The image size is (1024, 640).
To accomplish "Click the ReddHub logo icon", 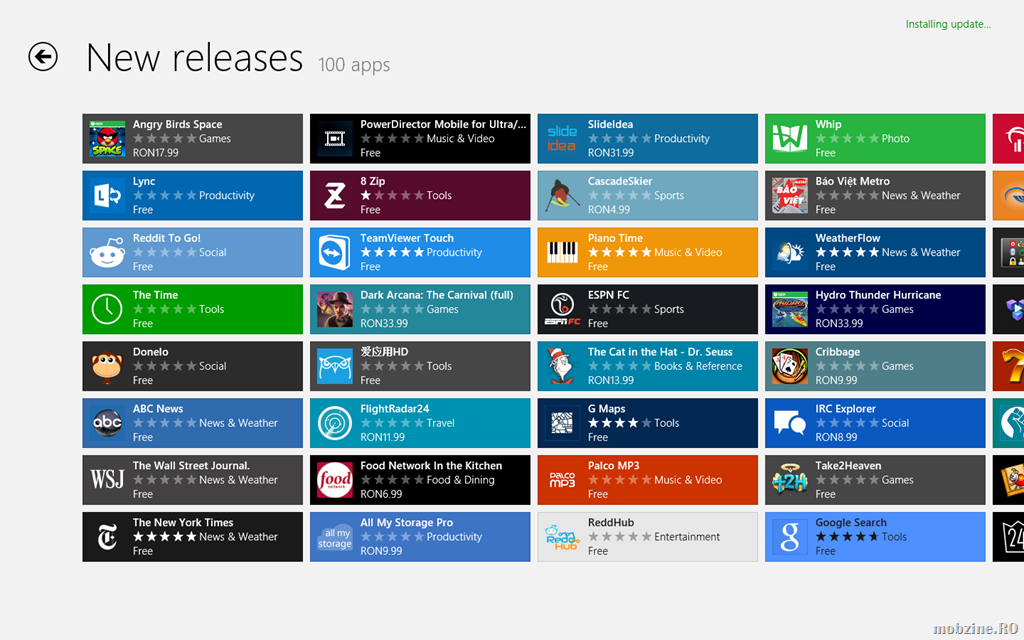I will (562, 536).
